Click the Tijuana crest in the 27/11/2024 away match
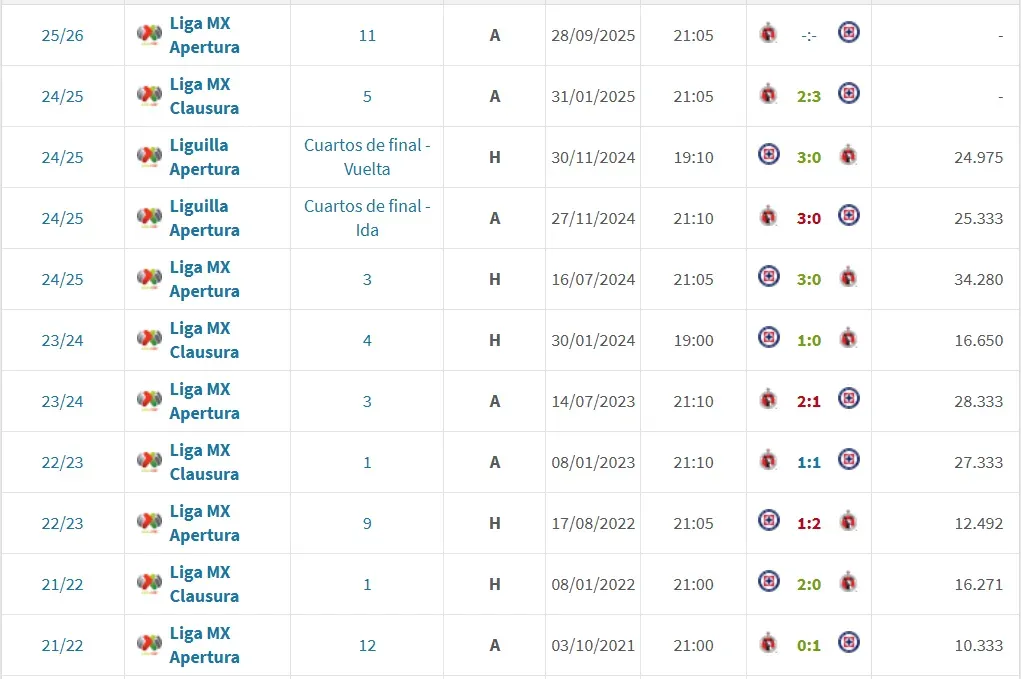Viewport: 1021px width, 679px height. [768, 218]
